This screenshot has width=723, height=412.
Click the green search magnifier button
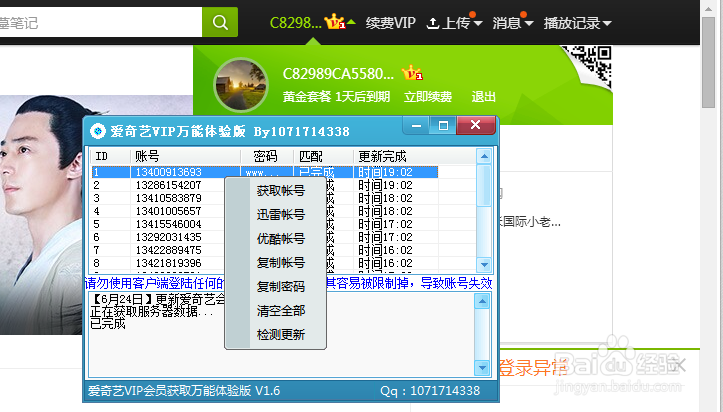[220, 22]
